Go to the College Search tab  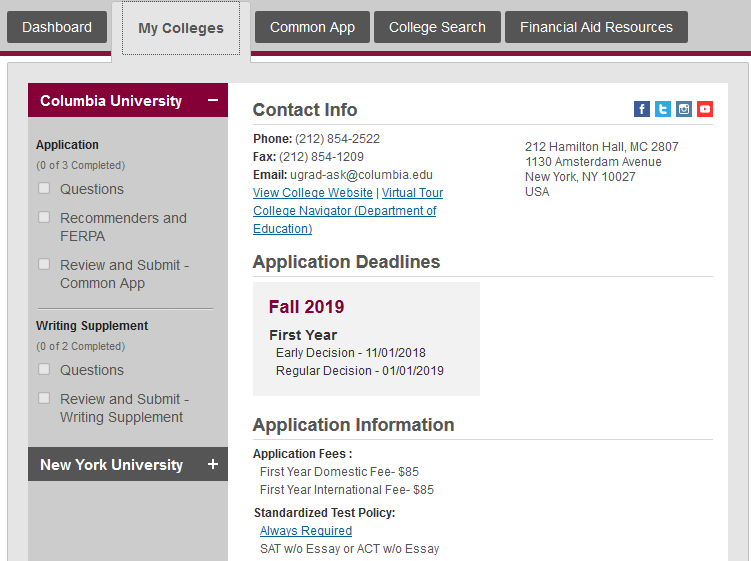(437, 27)
